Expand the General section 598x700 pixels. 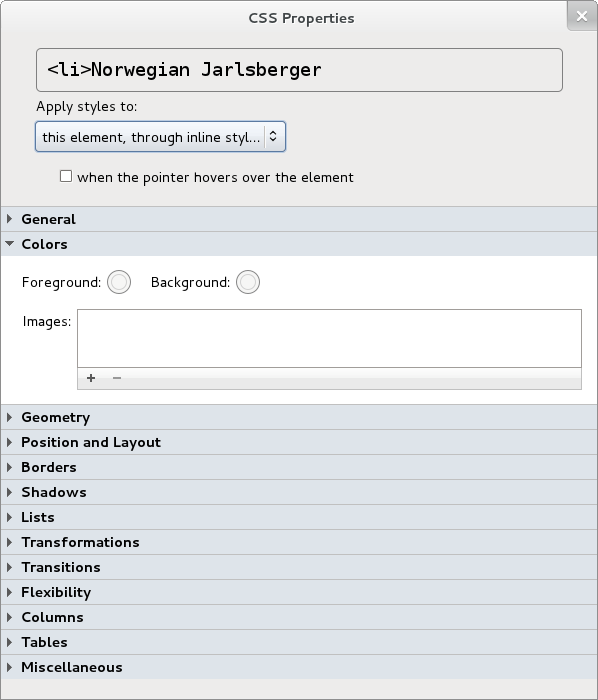click(x=299, y=219)
